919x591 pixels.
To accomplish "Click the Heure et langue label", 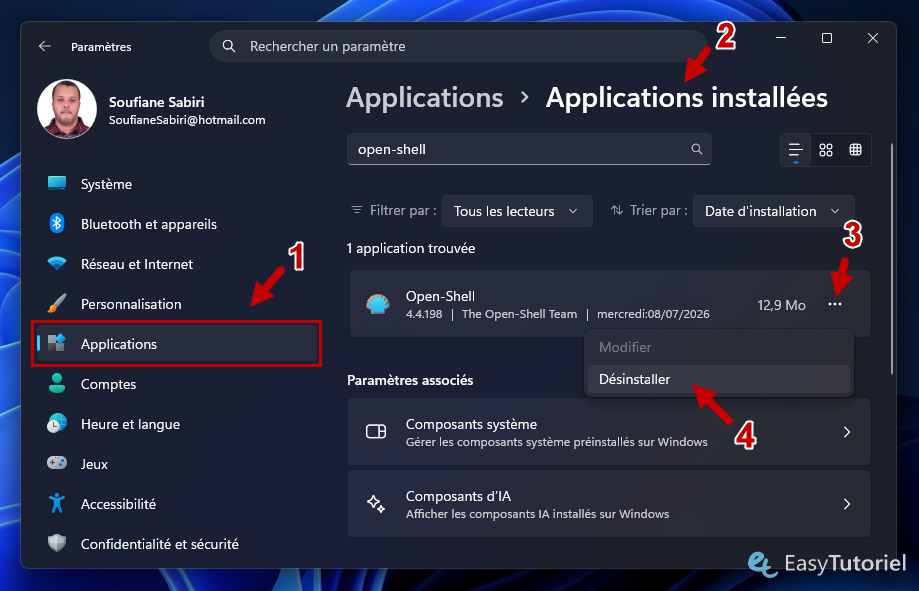I will [x=130, y=424].
